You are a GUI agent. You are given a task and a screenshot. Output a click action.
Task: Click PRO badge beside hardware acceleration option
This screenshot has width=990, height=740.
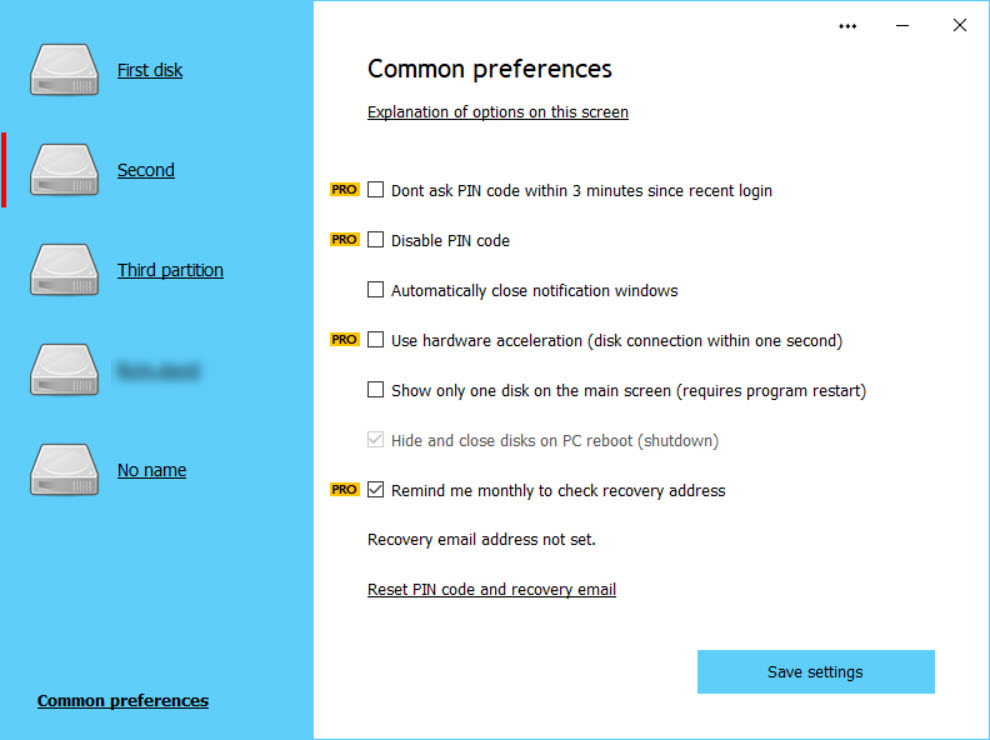344,340
